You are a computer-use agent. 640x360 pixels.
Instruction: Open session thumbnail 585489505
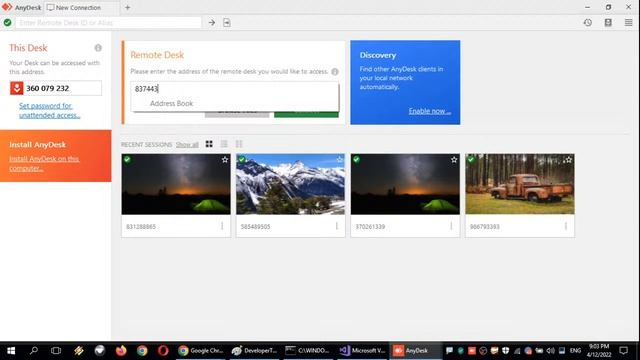pyautogui.click(x=291, y=184)
